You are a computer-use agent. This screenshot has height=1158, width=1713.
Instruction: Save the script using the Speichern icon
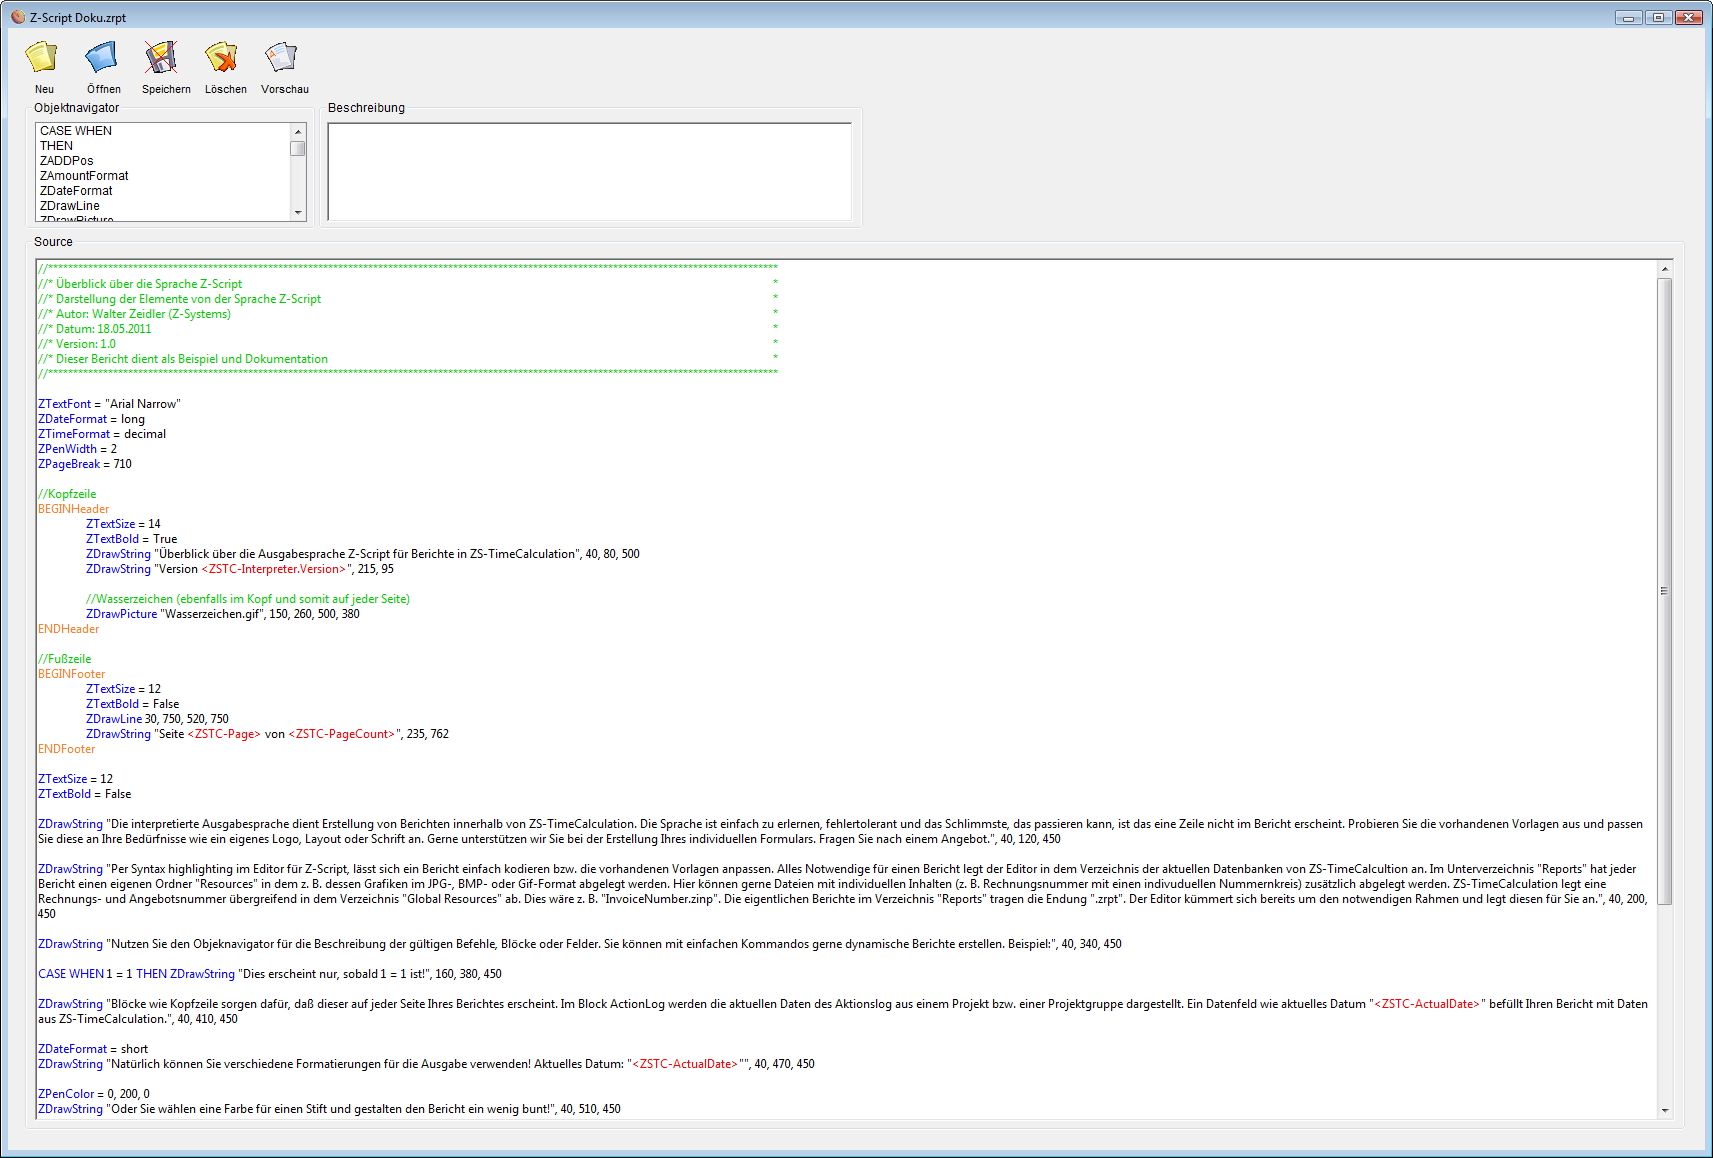click(162, 58)
